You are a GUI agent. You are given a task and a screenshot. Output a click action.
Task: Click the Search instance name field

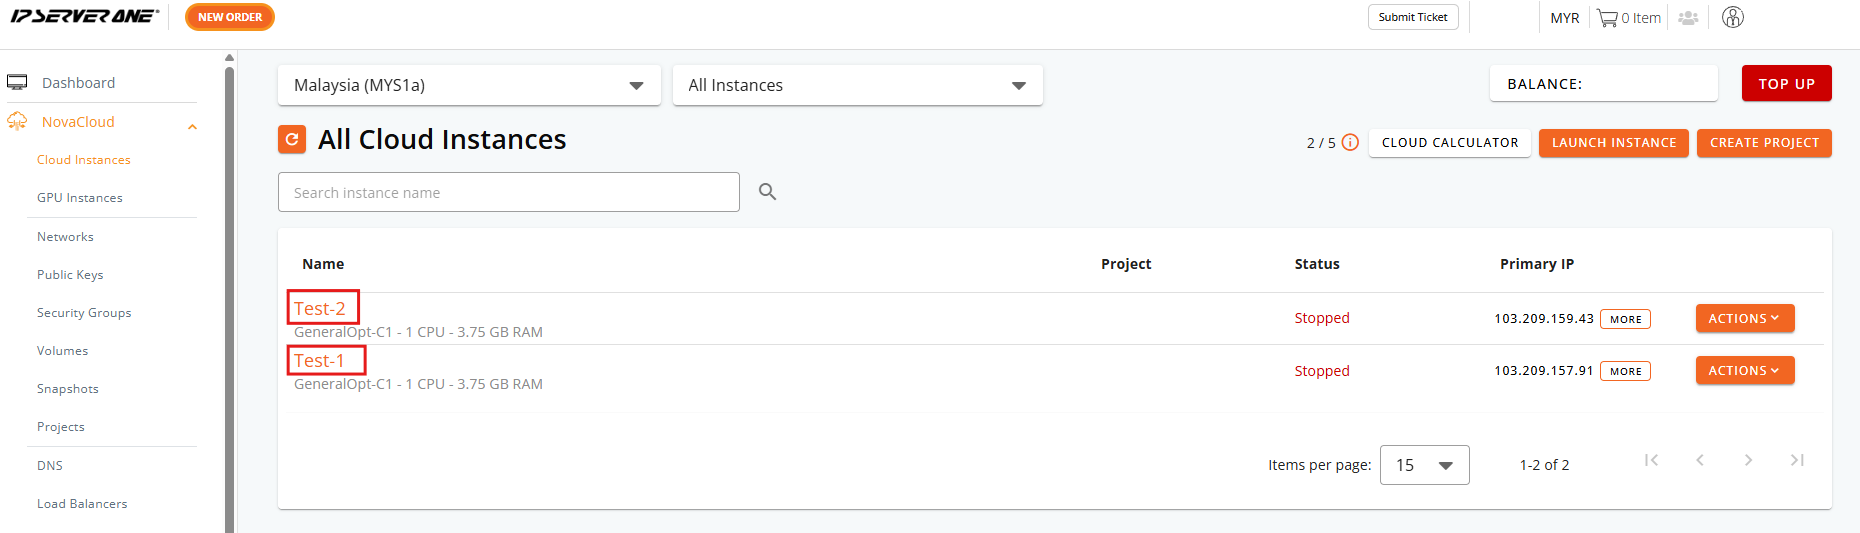509,192
